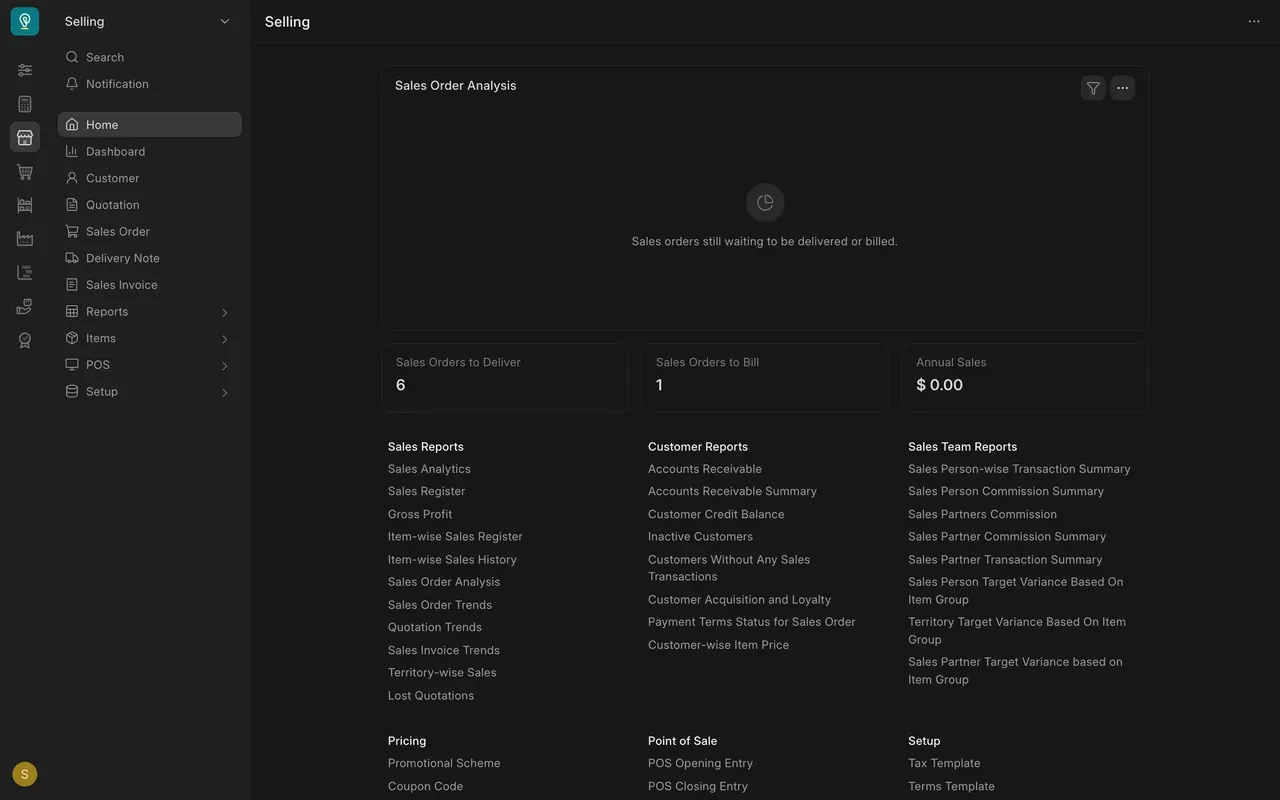Open the page ellipsis menu in the header
Image resolution: width=1280 pixels, height=800 pixels.
1254,21
